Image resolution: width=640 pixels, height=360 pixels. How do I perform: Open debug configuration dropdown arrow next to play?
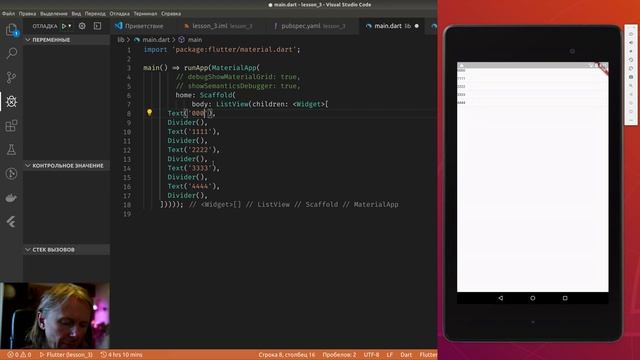pos(70,26)
